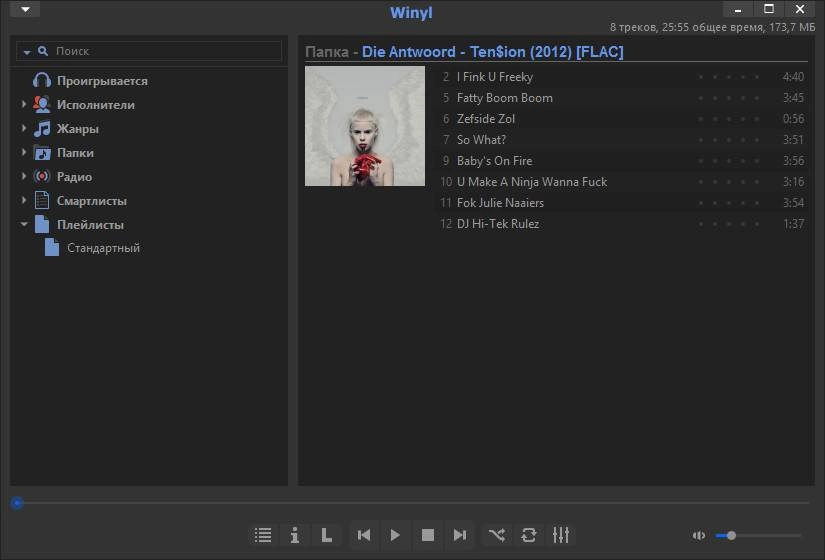Expand the Жанры node
The height and width of the screenshot is (560, 825).
(24, 128)
